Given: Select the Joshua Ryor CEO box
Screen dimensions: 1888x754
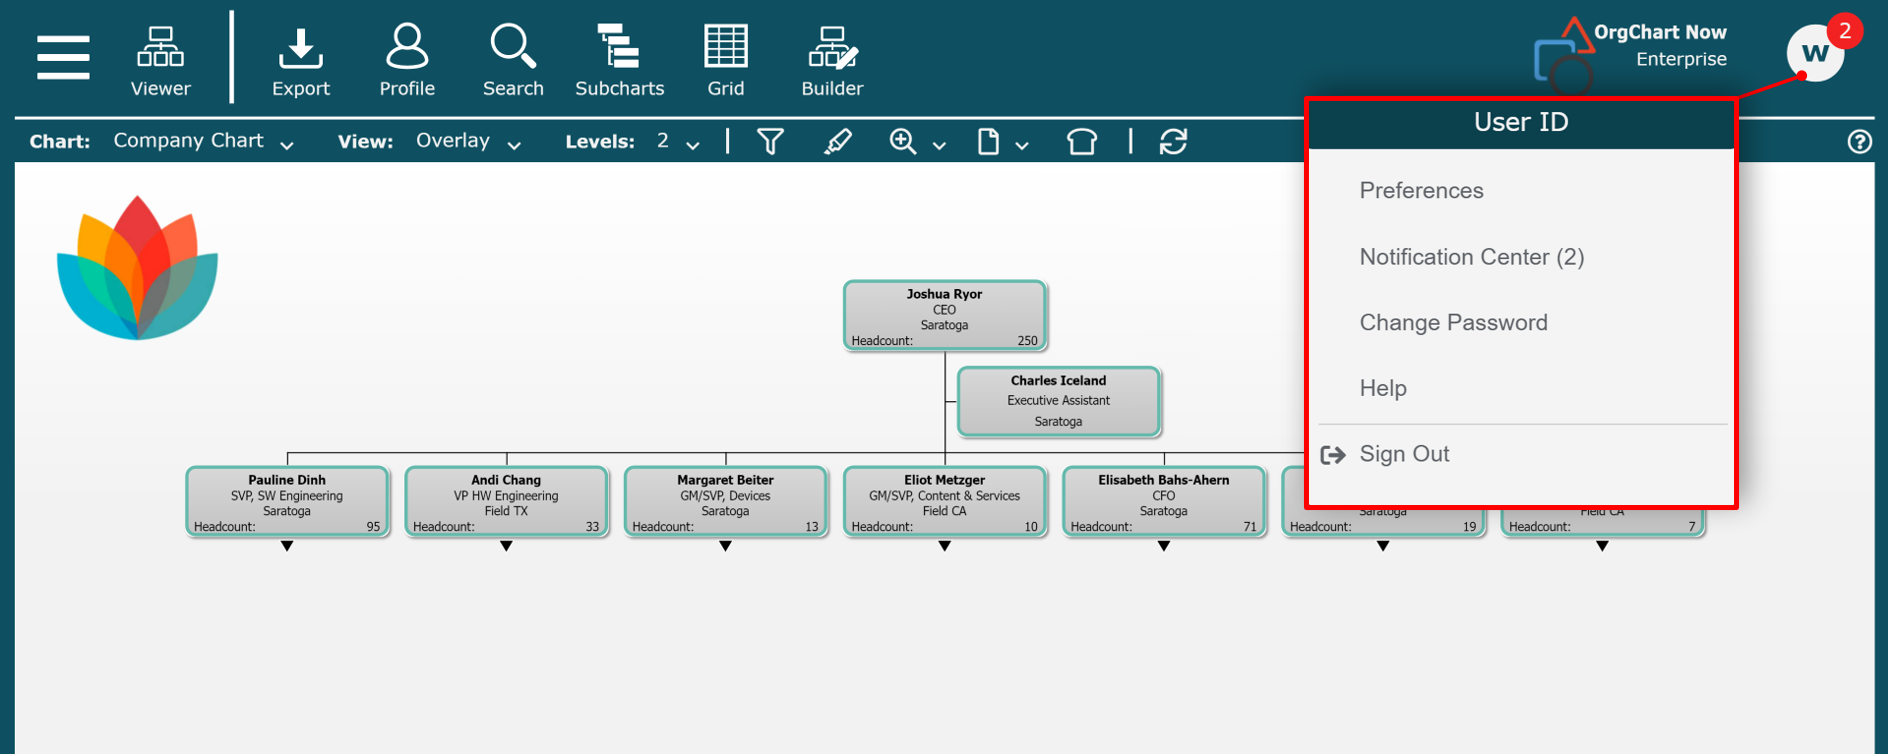Looking at the screenshot, I should click(944, 316).
